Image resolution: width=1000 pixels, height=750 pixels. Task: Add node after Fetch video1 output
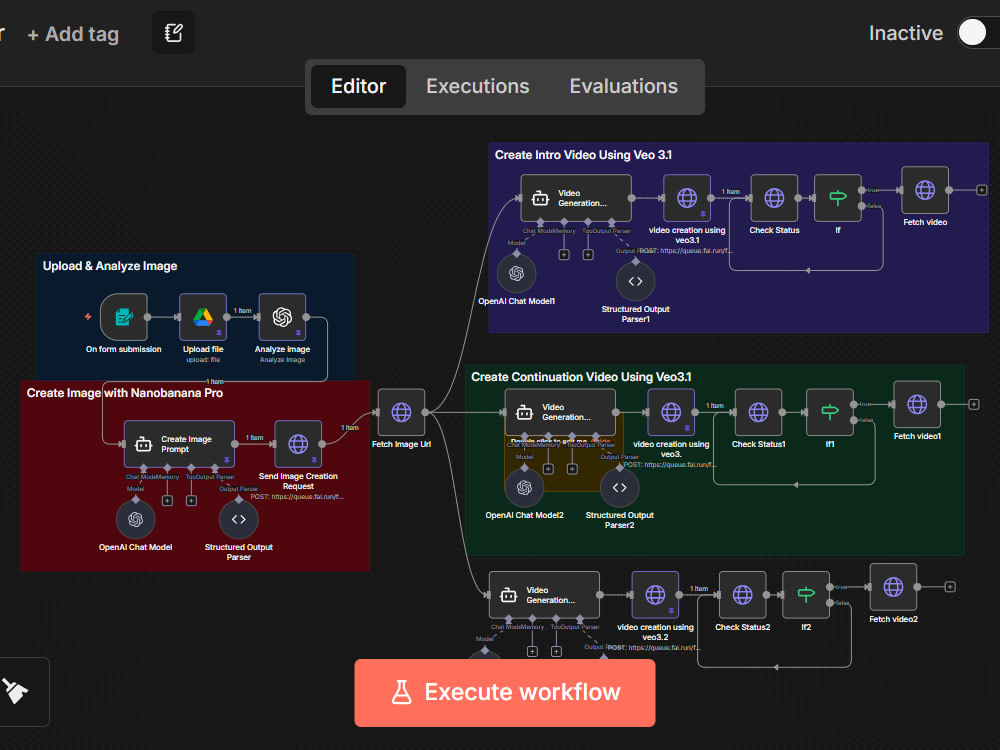pyautogui.click(x=973, y=404)
